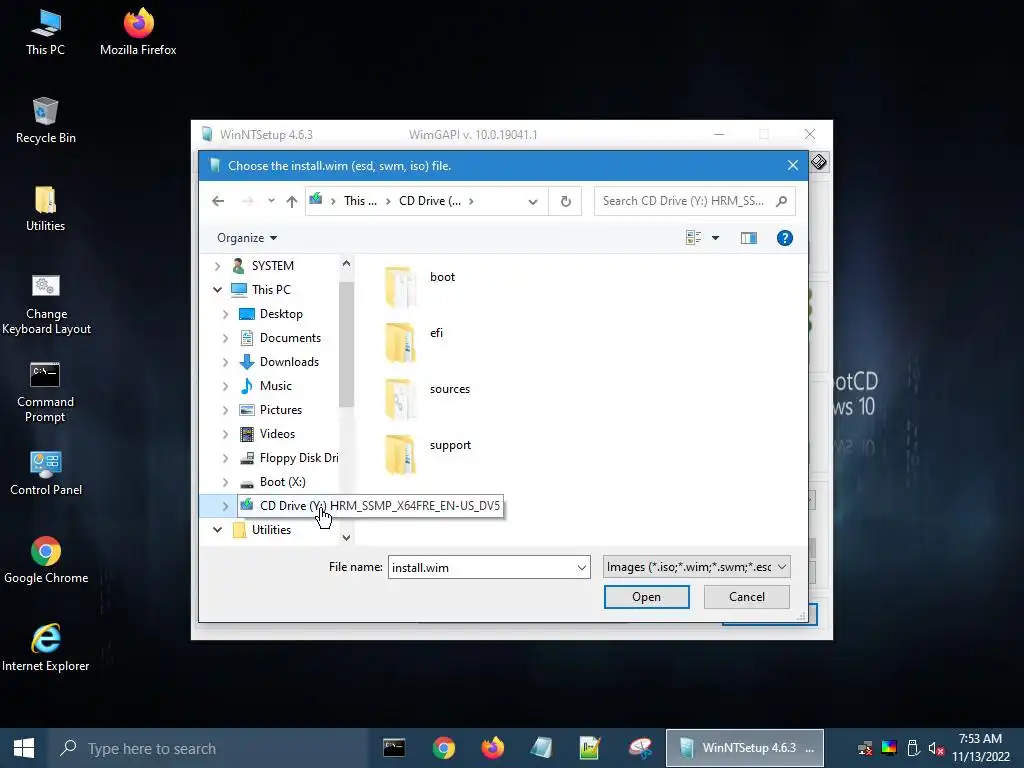
Task: Click the muted volume tray icon
Action: coord(936,748)
